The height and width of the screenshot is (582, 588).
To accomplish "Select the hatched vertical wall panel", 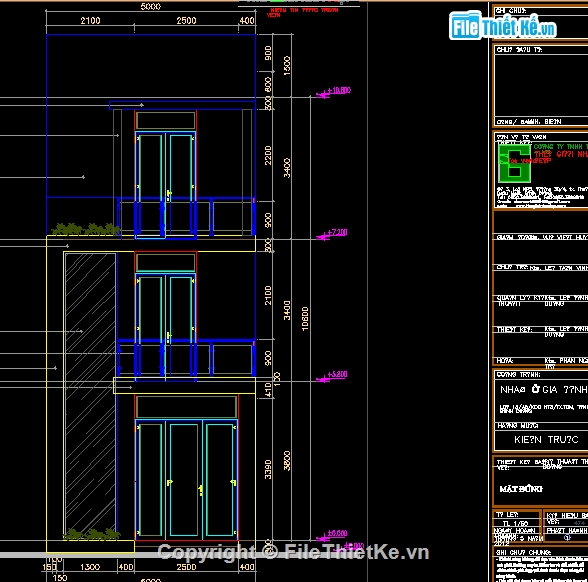I will [90, 396].
